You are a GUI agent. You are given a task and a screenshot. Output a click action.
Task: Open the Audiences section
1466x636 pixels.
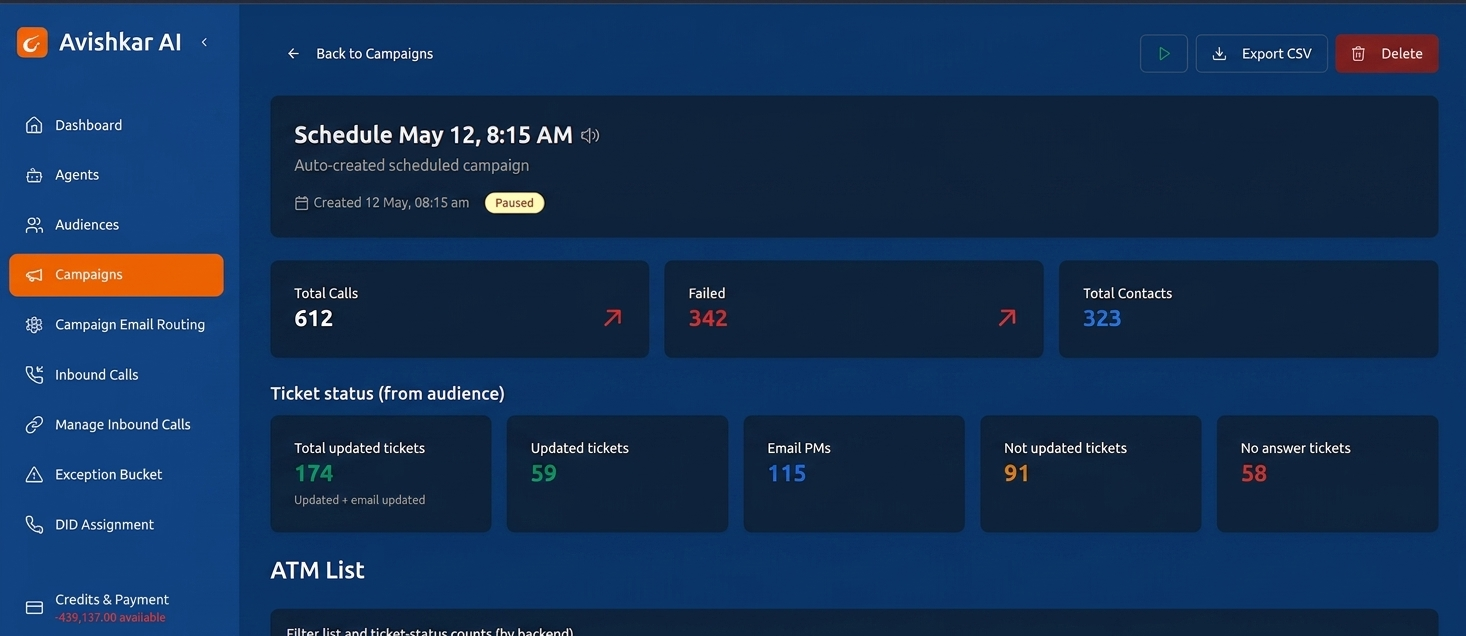[x=116, y=225]
